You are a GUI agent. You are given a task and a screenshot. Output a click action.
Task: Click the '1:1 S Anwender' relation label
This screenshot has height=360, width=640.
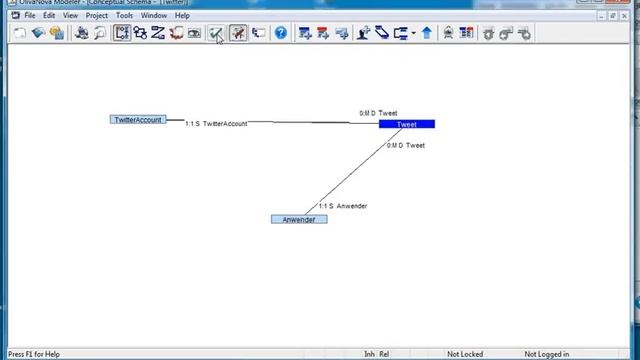pos(343,206)
